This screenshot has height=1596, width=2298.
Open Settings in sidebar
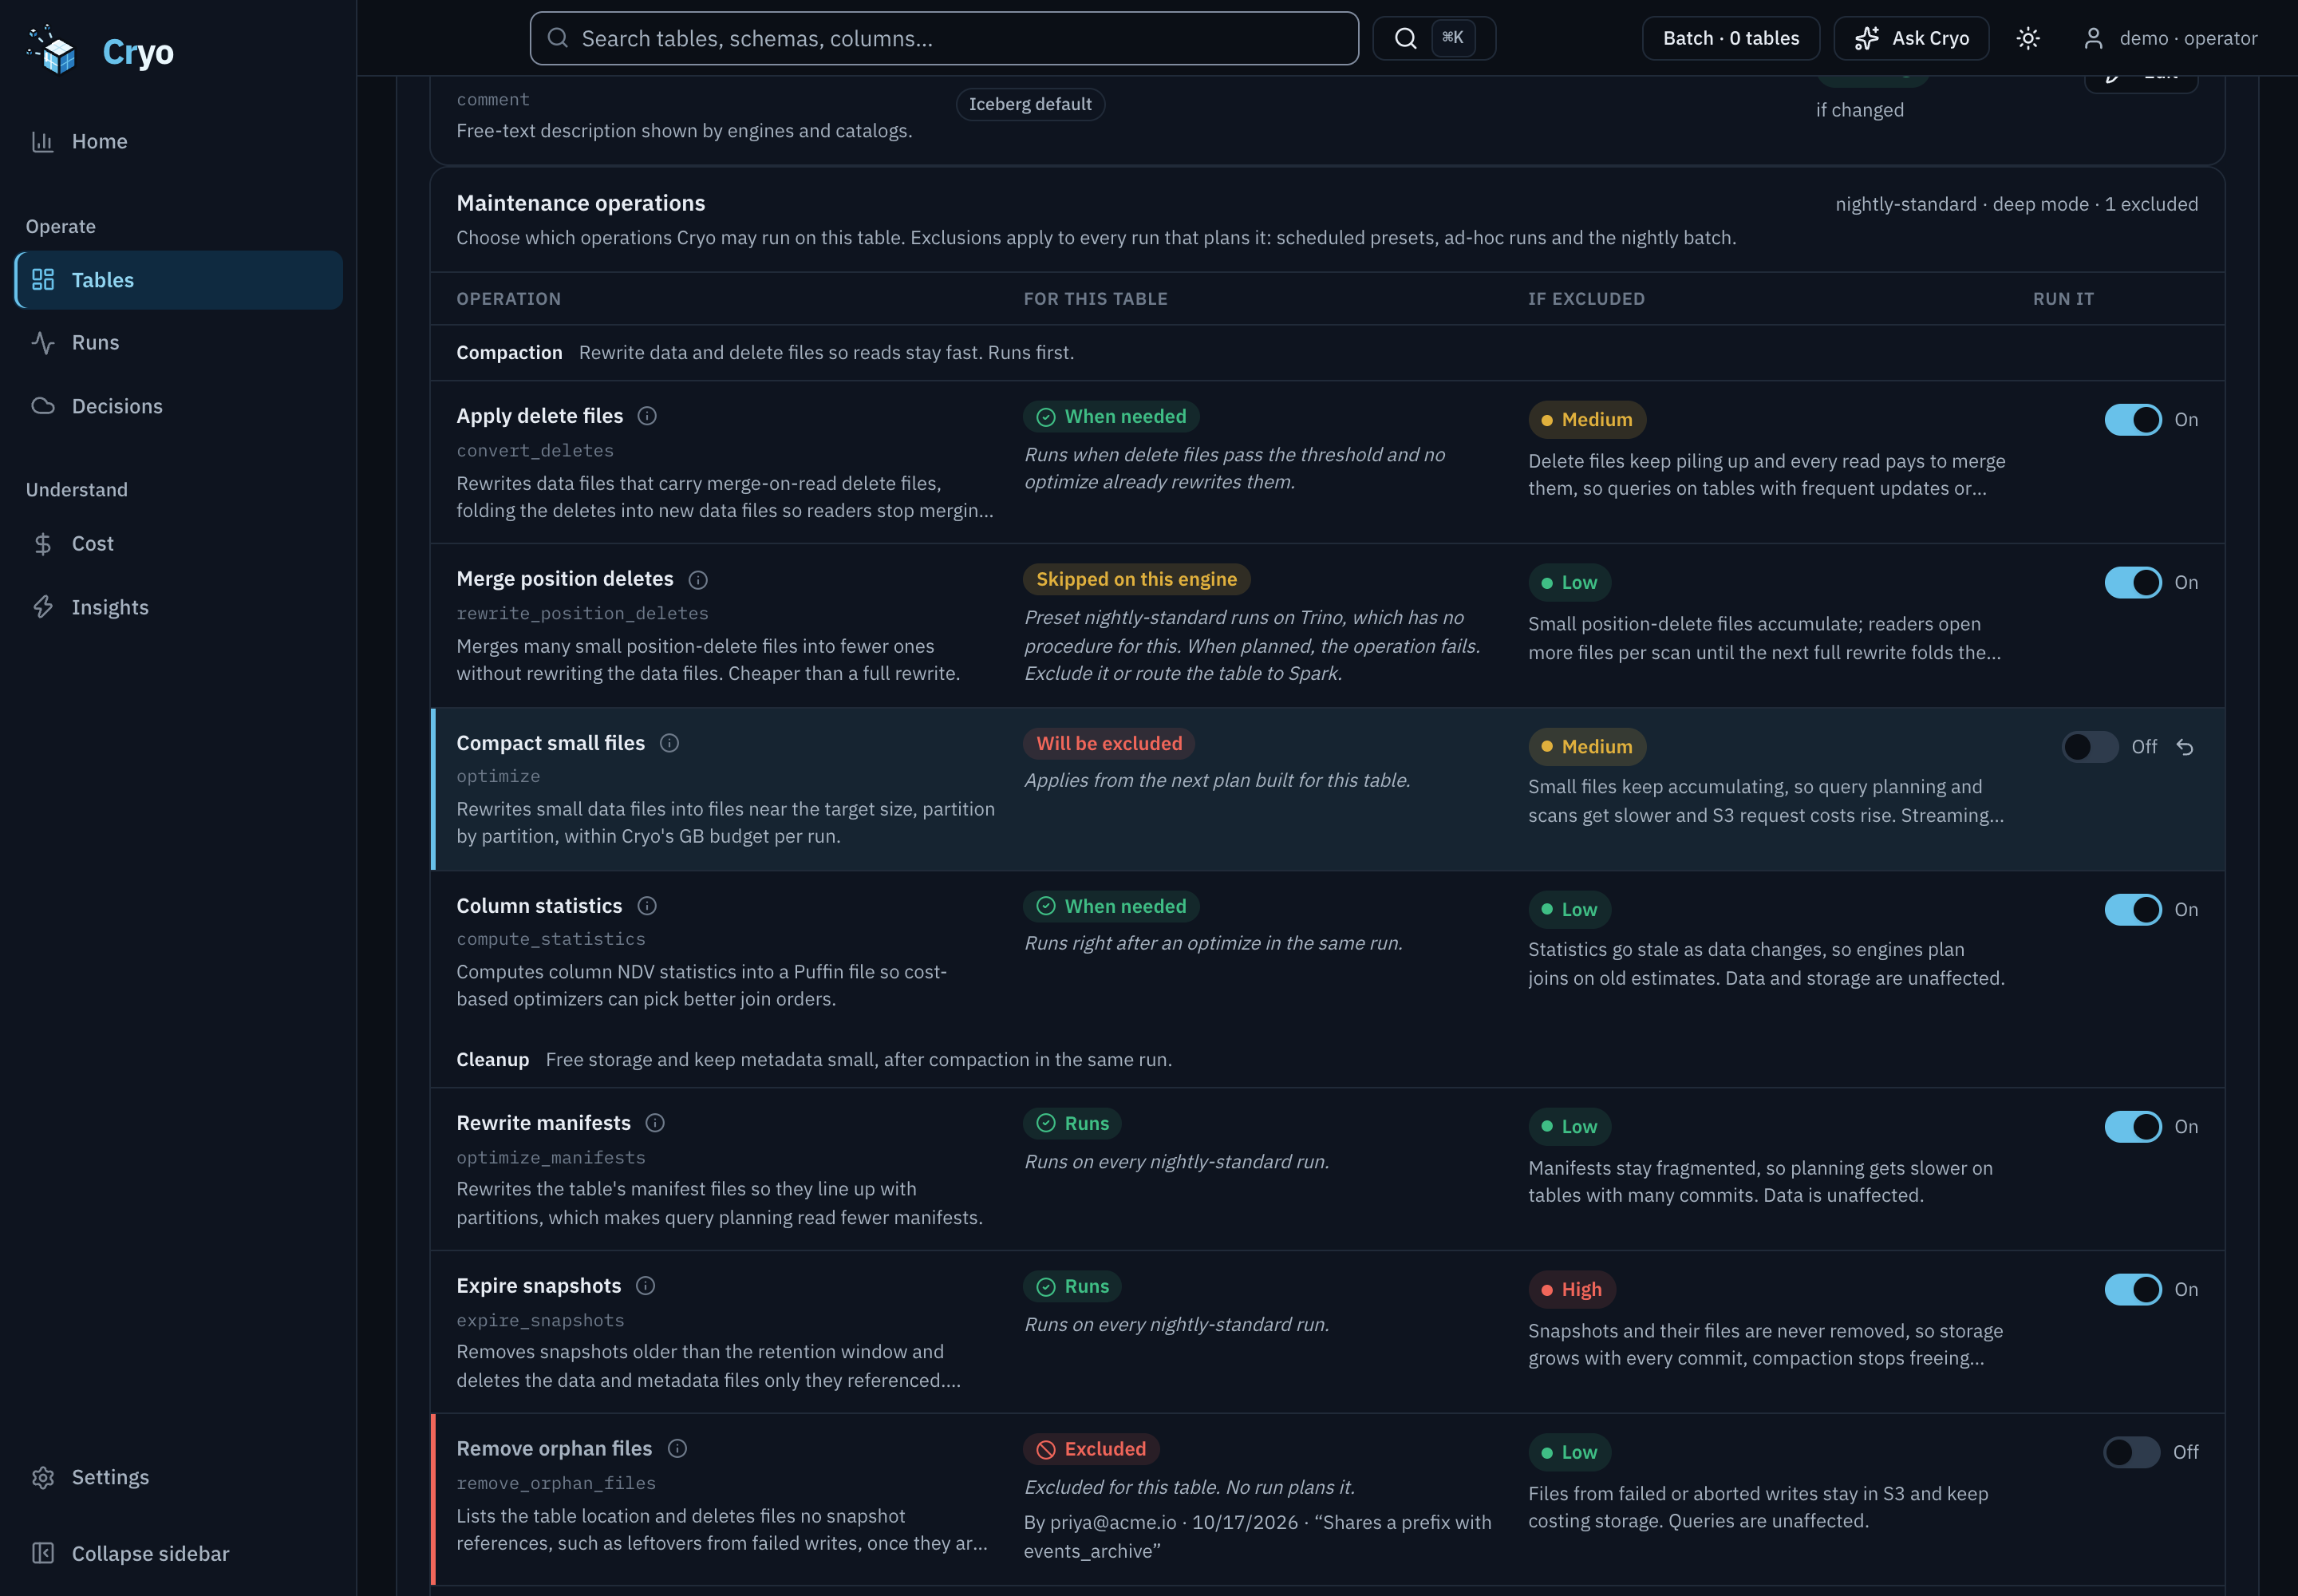point(179,1477)
